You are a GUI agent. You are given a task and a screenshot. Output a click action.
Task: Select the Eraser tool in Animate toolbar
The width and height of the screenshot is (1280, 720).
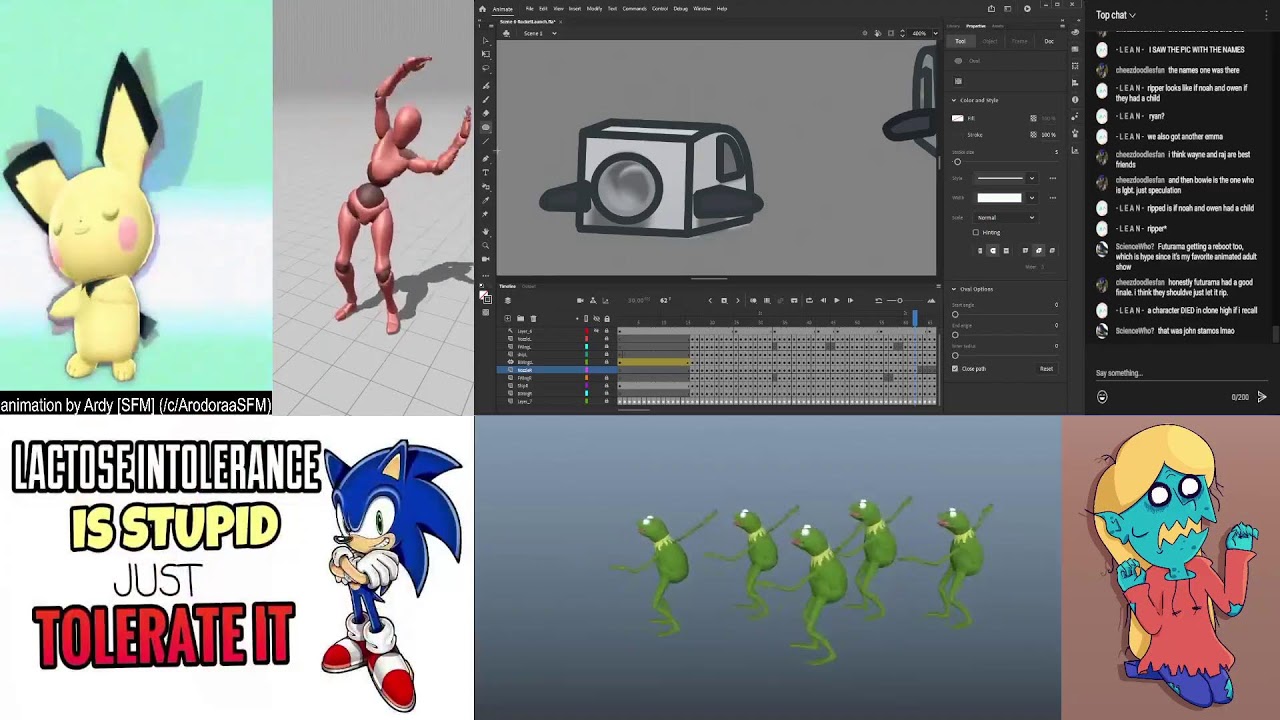coord(486,113)
